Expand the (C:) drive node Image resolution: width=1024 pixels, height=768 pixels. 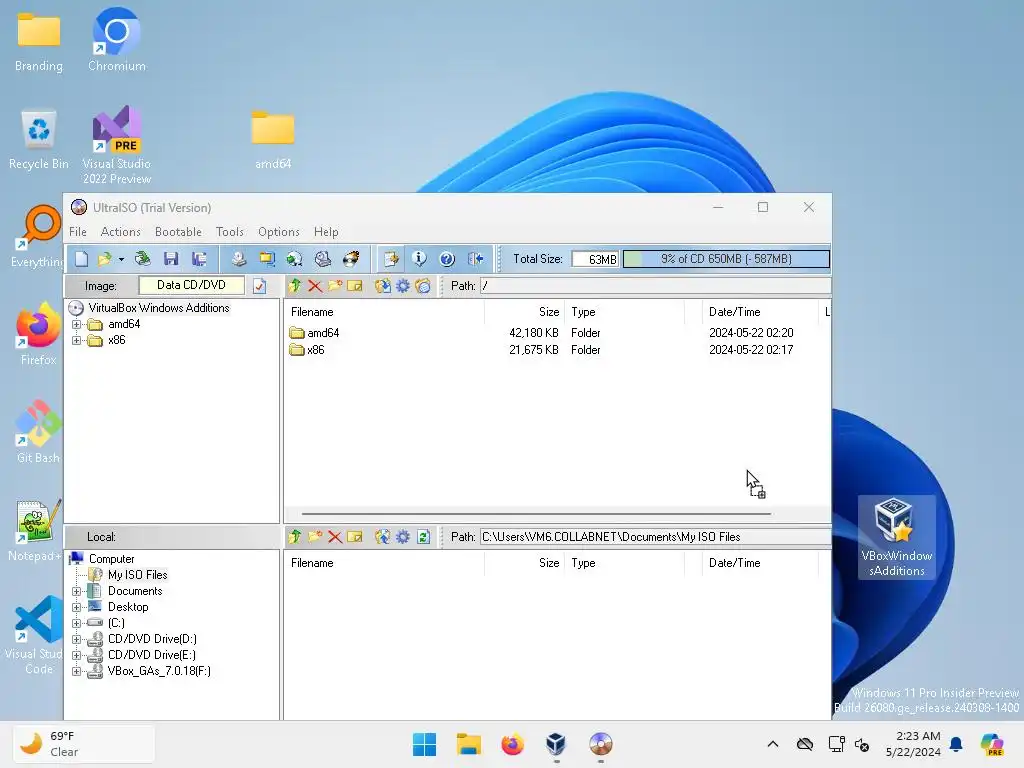(76, 623)
